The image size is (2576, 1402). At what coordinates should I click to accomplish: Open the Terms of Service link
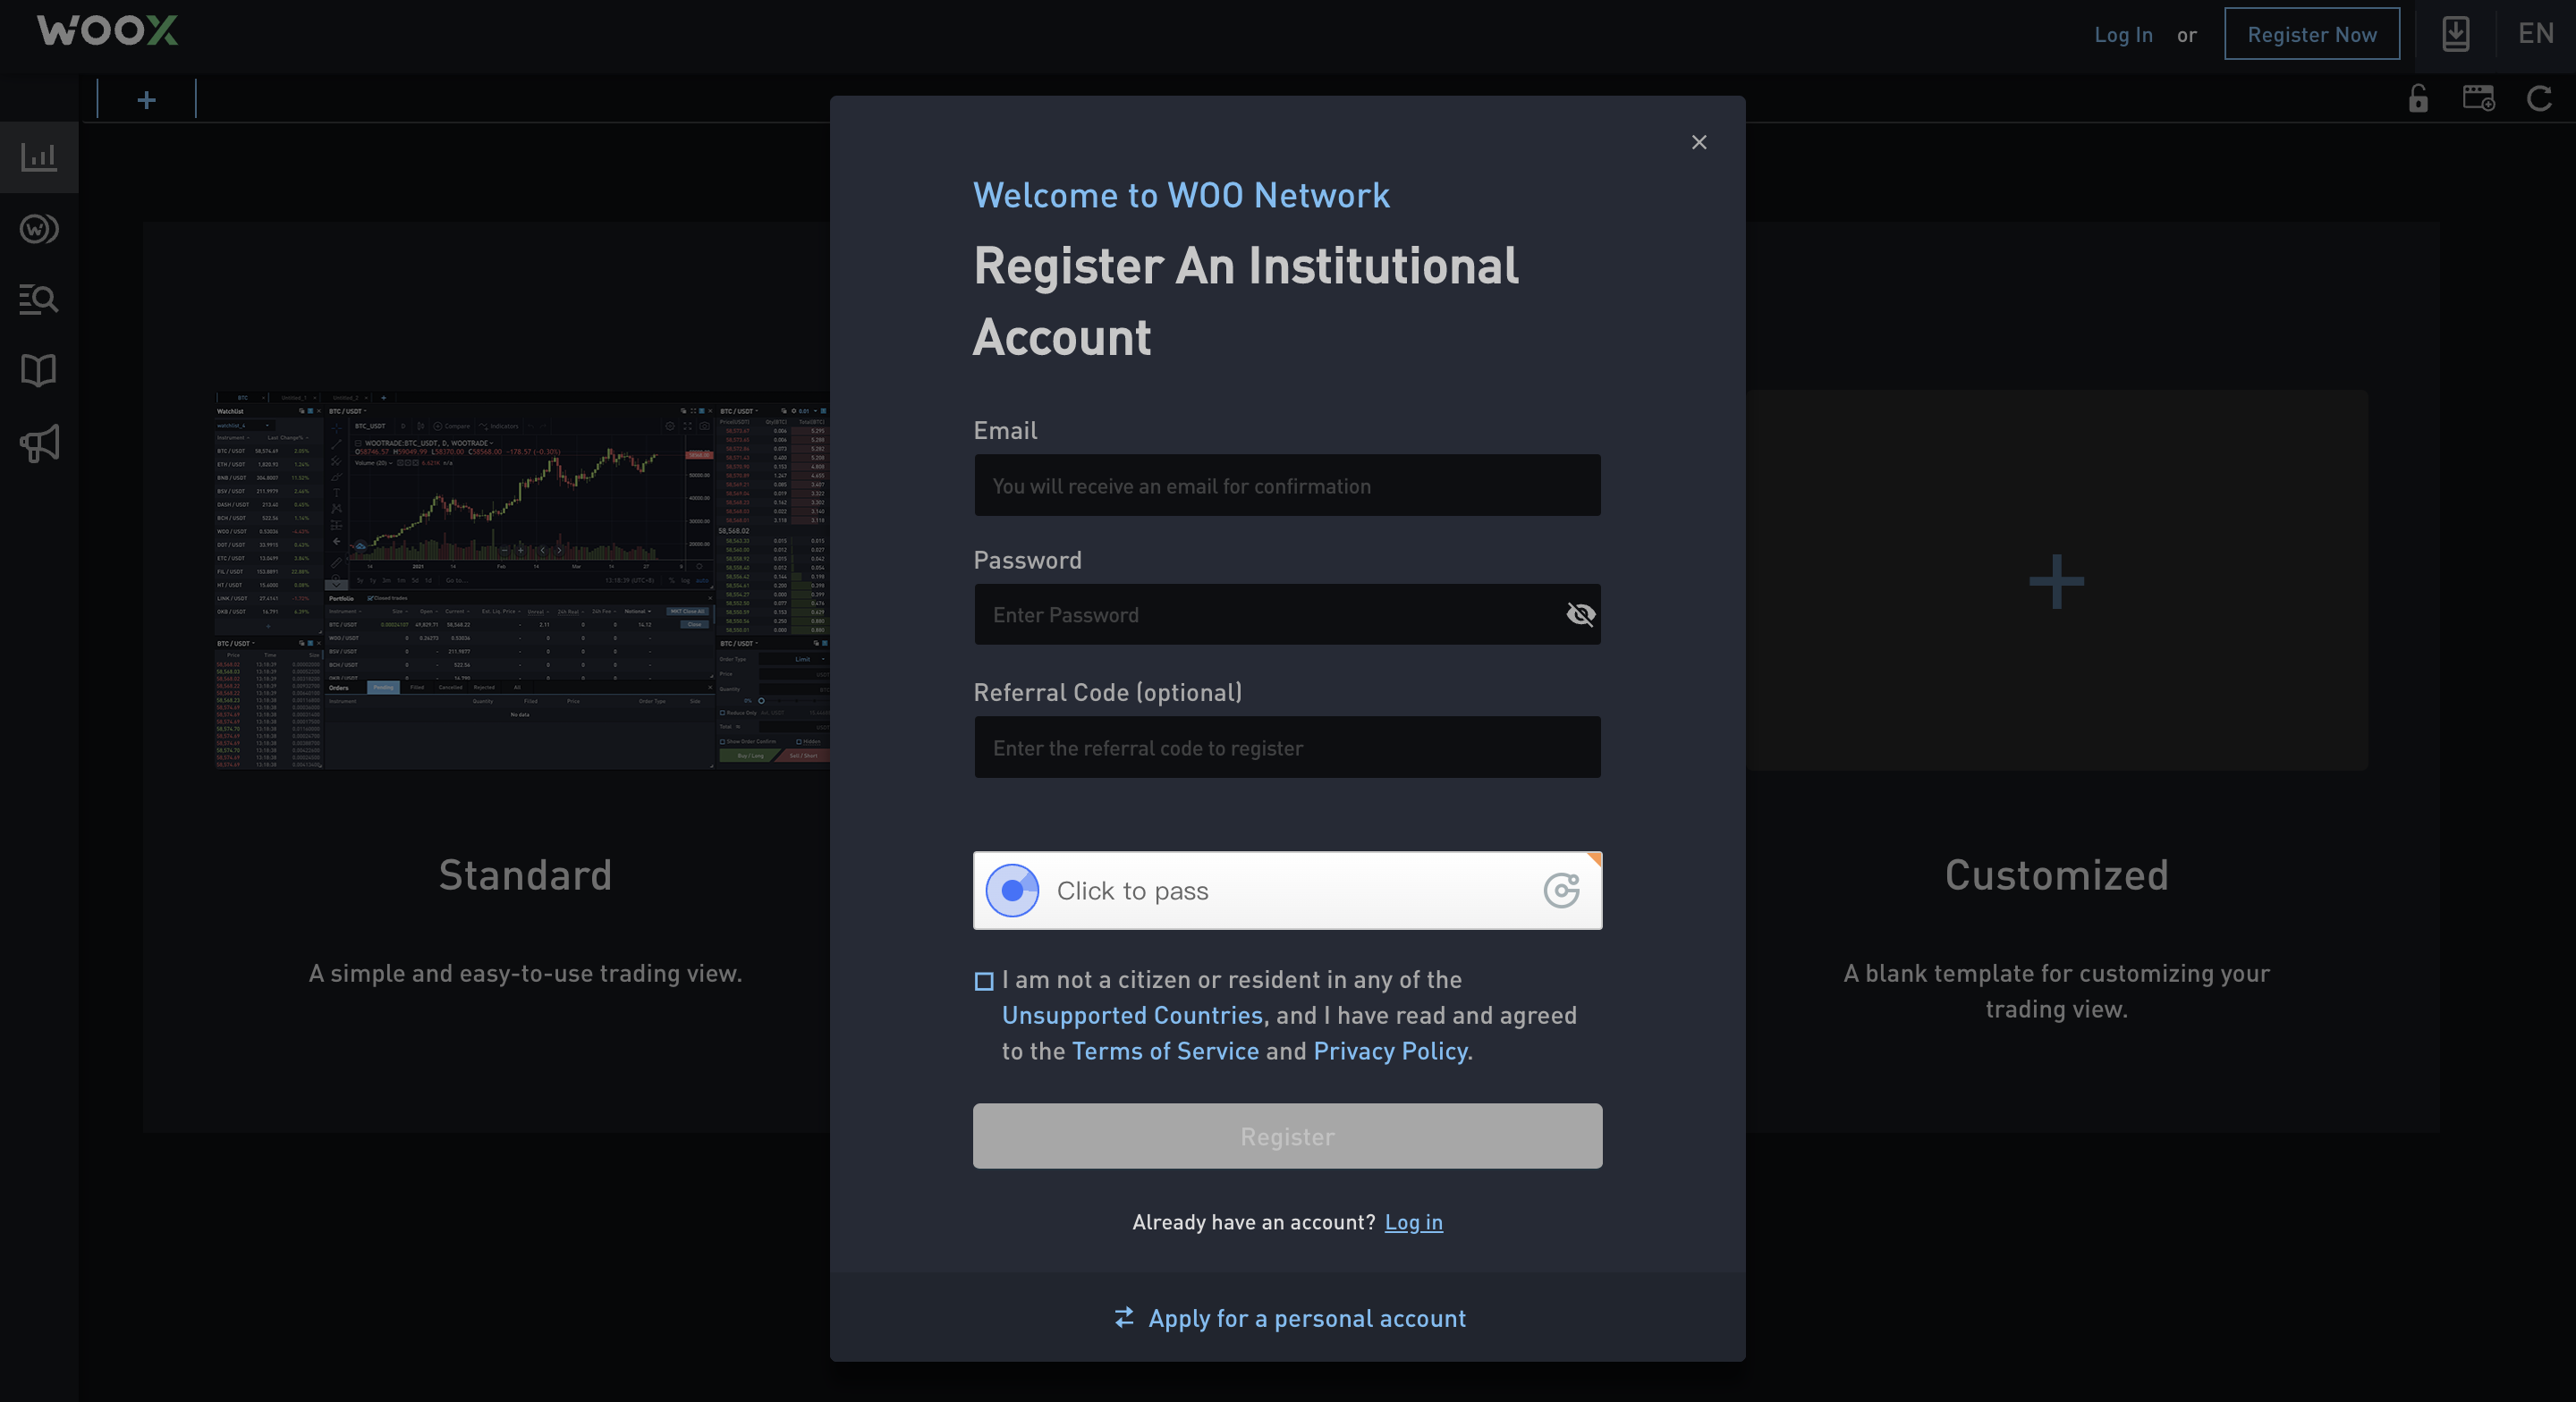pyautogui.click(x=1165, y=1051)
